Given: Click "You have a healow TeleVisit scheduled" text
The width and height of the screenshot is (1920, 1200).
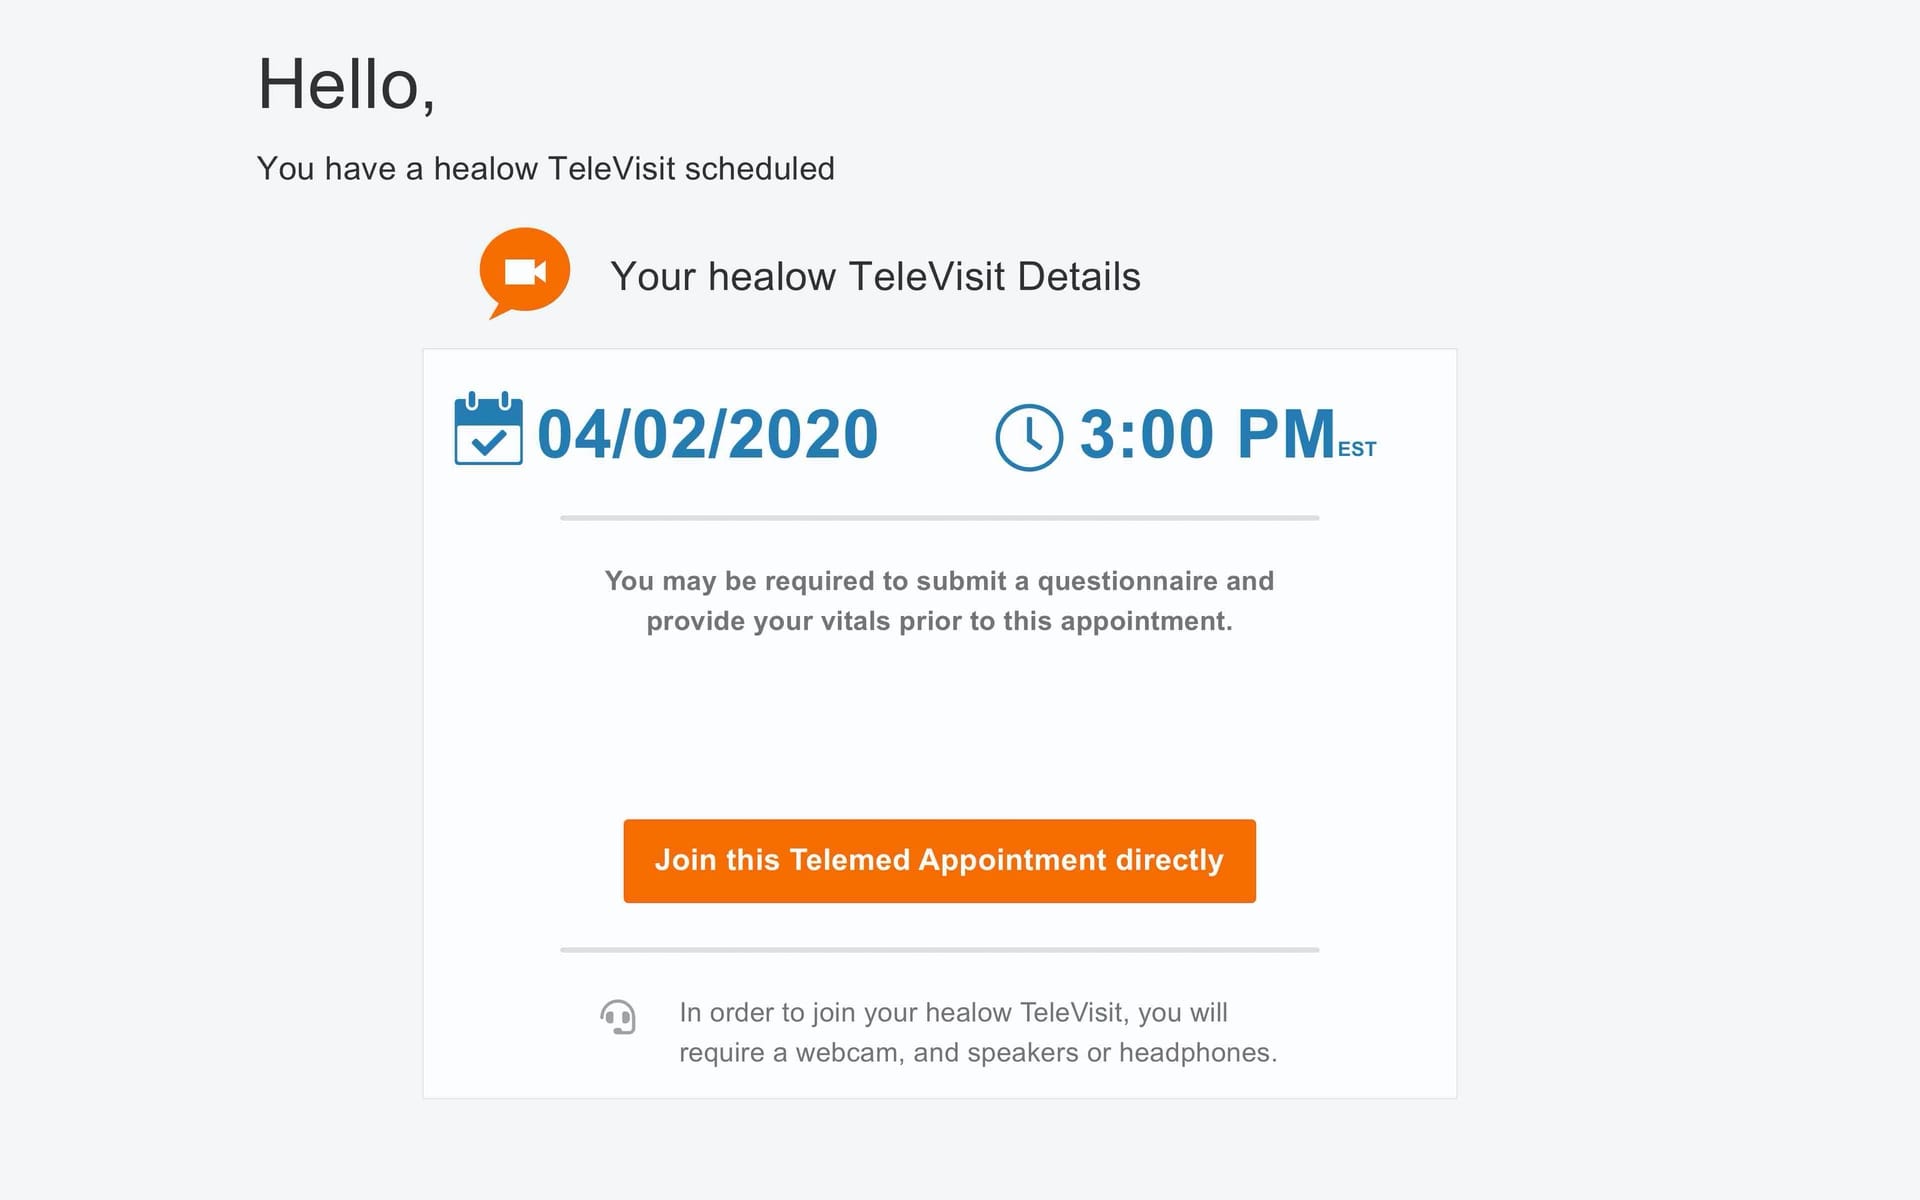Looking at the screenshot, I should (545, 168).
